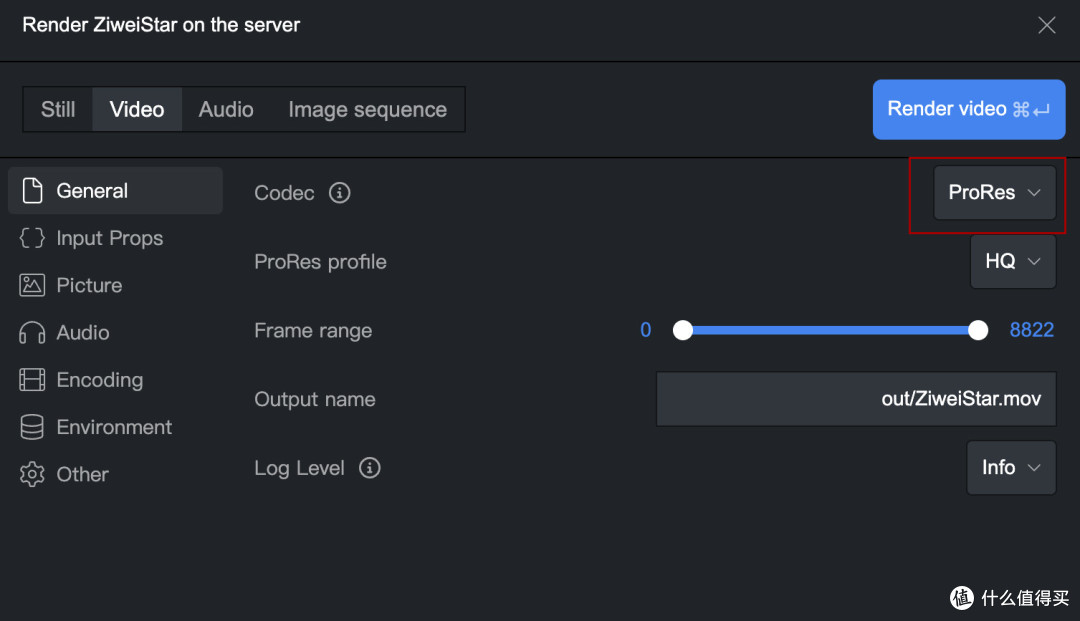
Task: Open the Environment settings section
Action: [x=115, y=427]
